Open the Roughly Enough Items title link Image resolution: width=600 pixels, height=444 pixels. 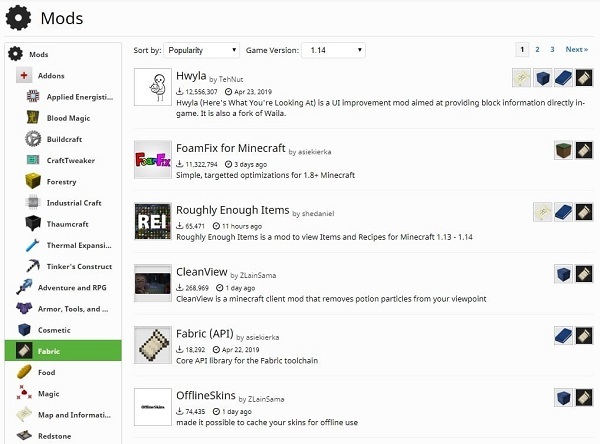pyautogui.click(x=233, y=210)
